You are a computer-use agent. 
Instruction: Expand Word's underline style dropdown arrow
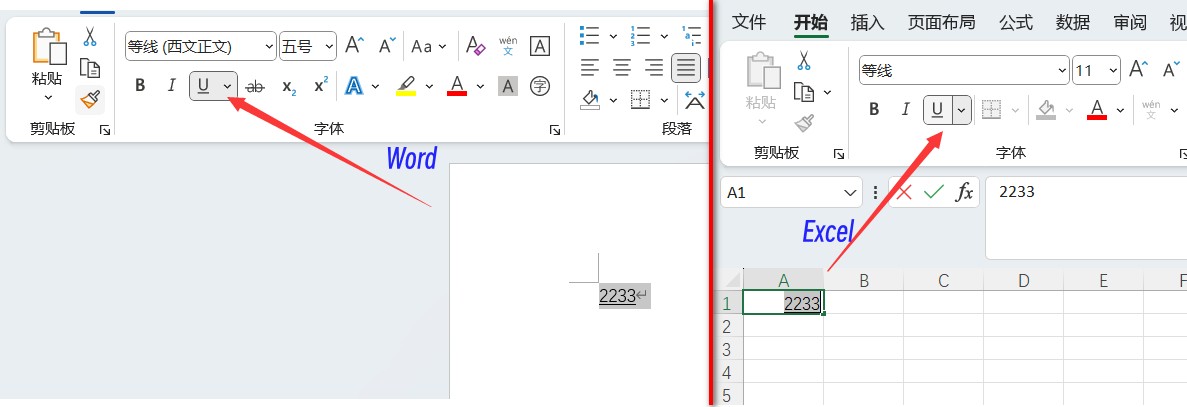[x=227, y=86]
